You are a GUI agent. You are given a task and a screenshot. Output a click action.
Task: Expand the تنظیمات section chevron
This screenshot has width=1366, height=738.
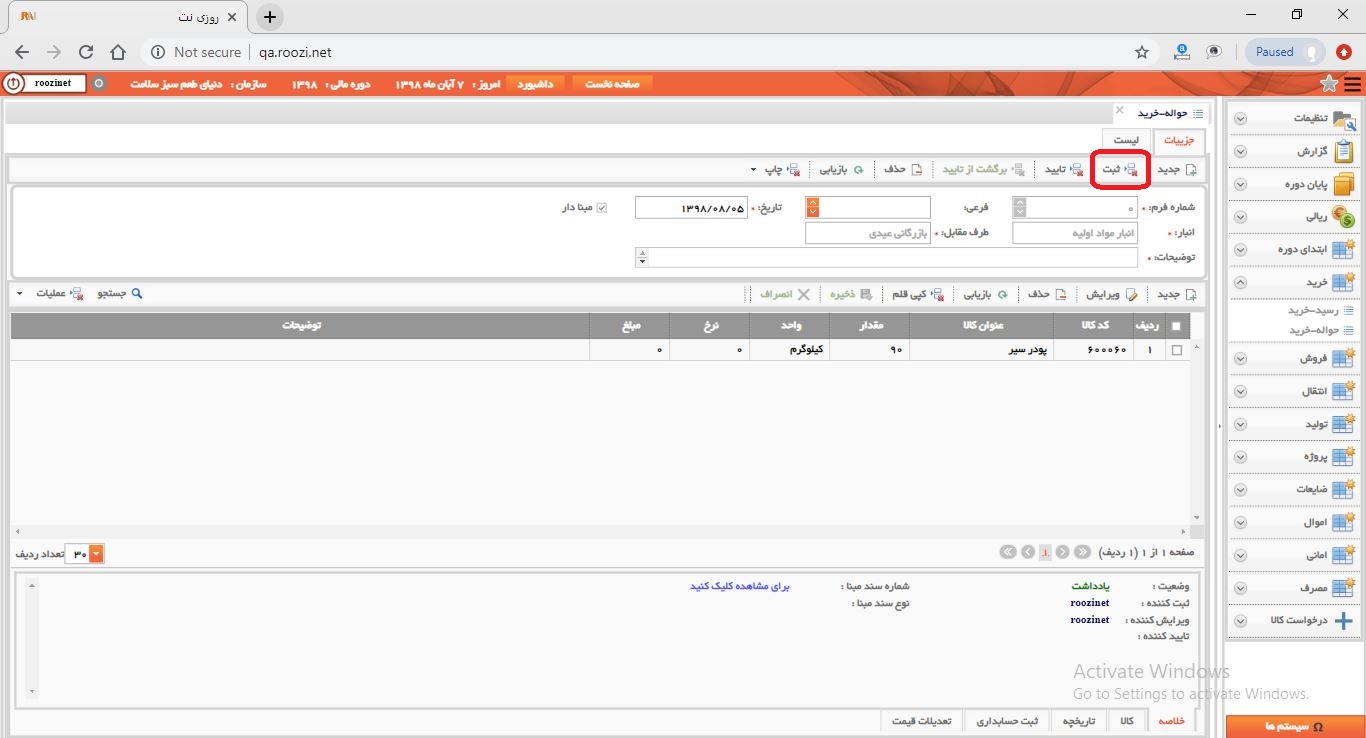1240,119
